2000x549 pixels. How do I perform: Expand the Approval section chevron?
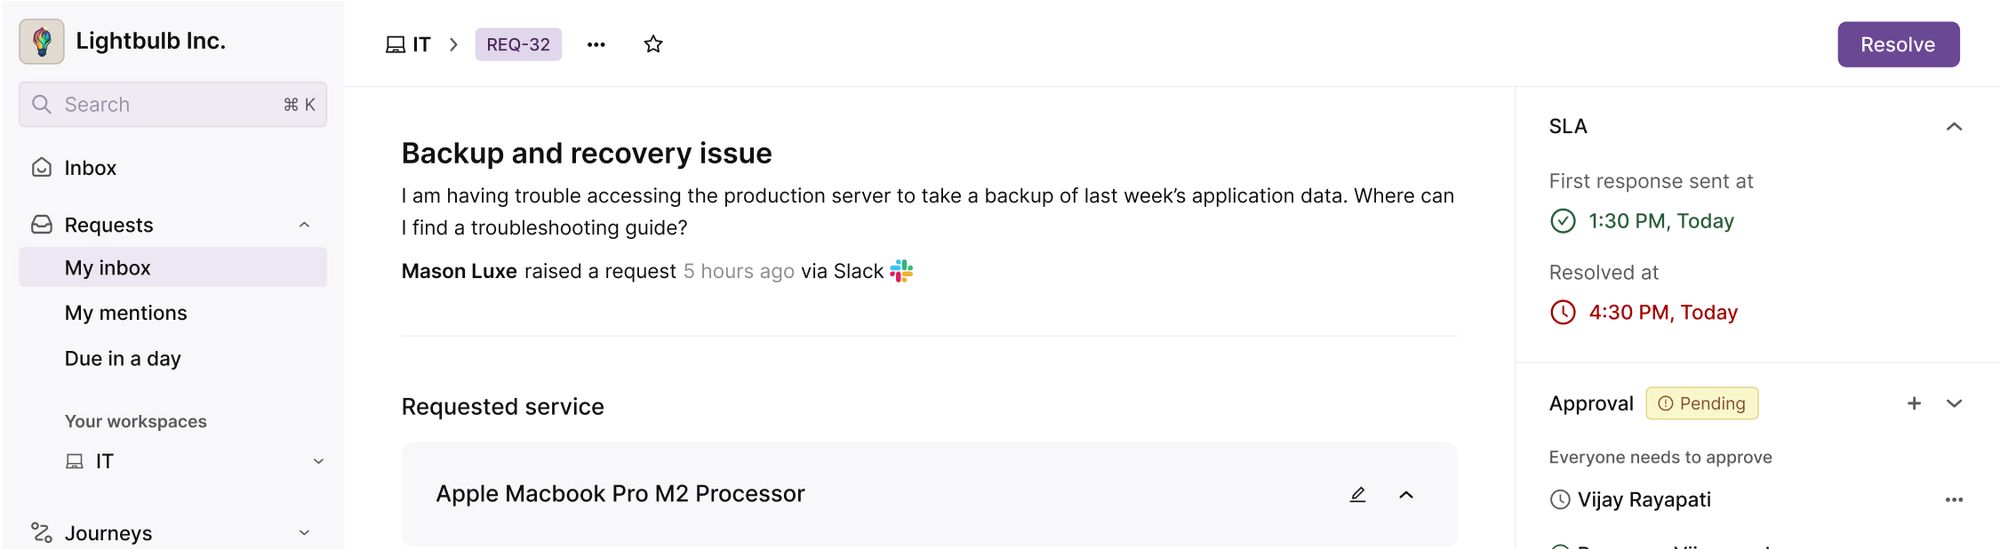1953,403
